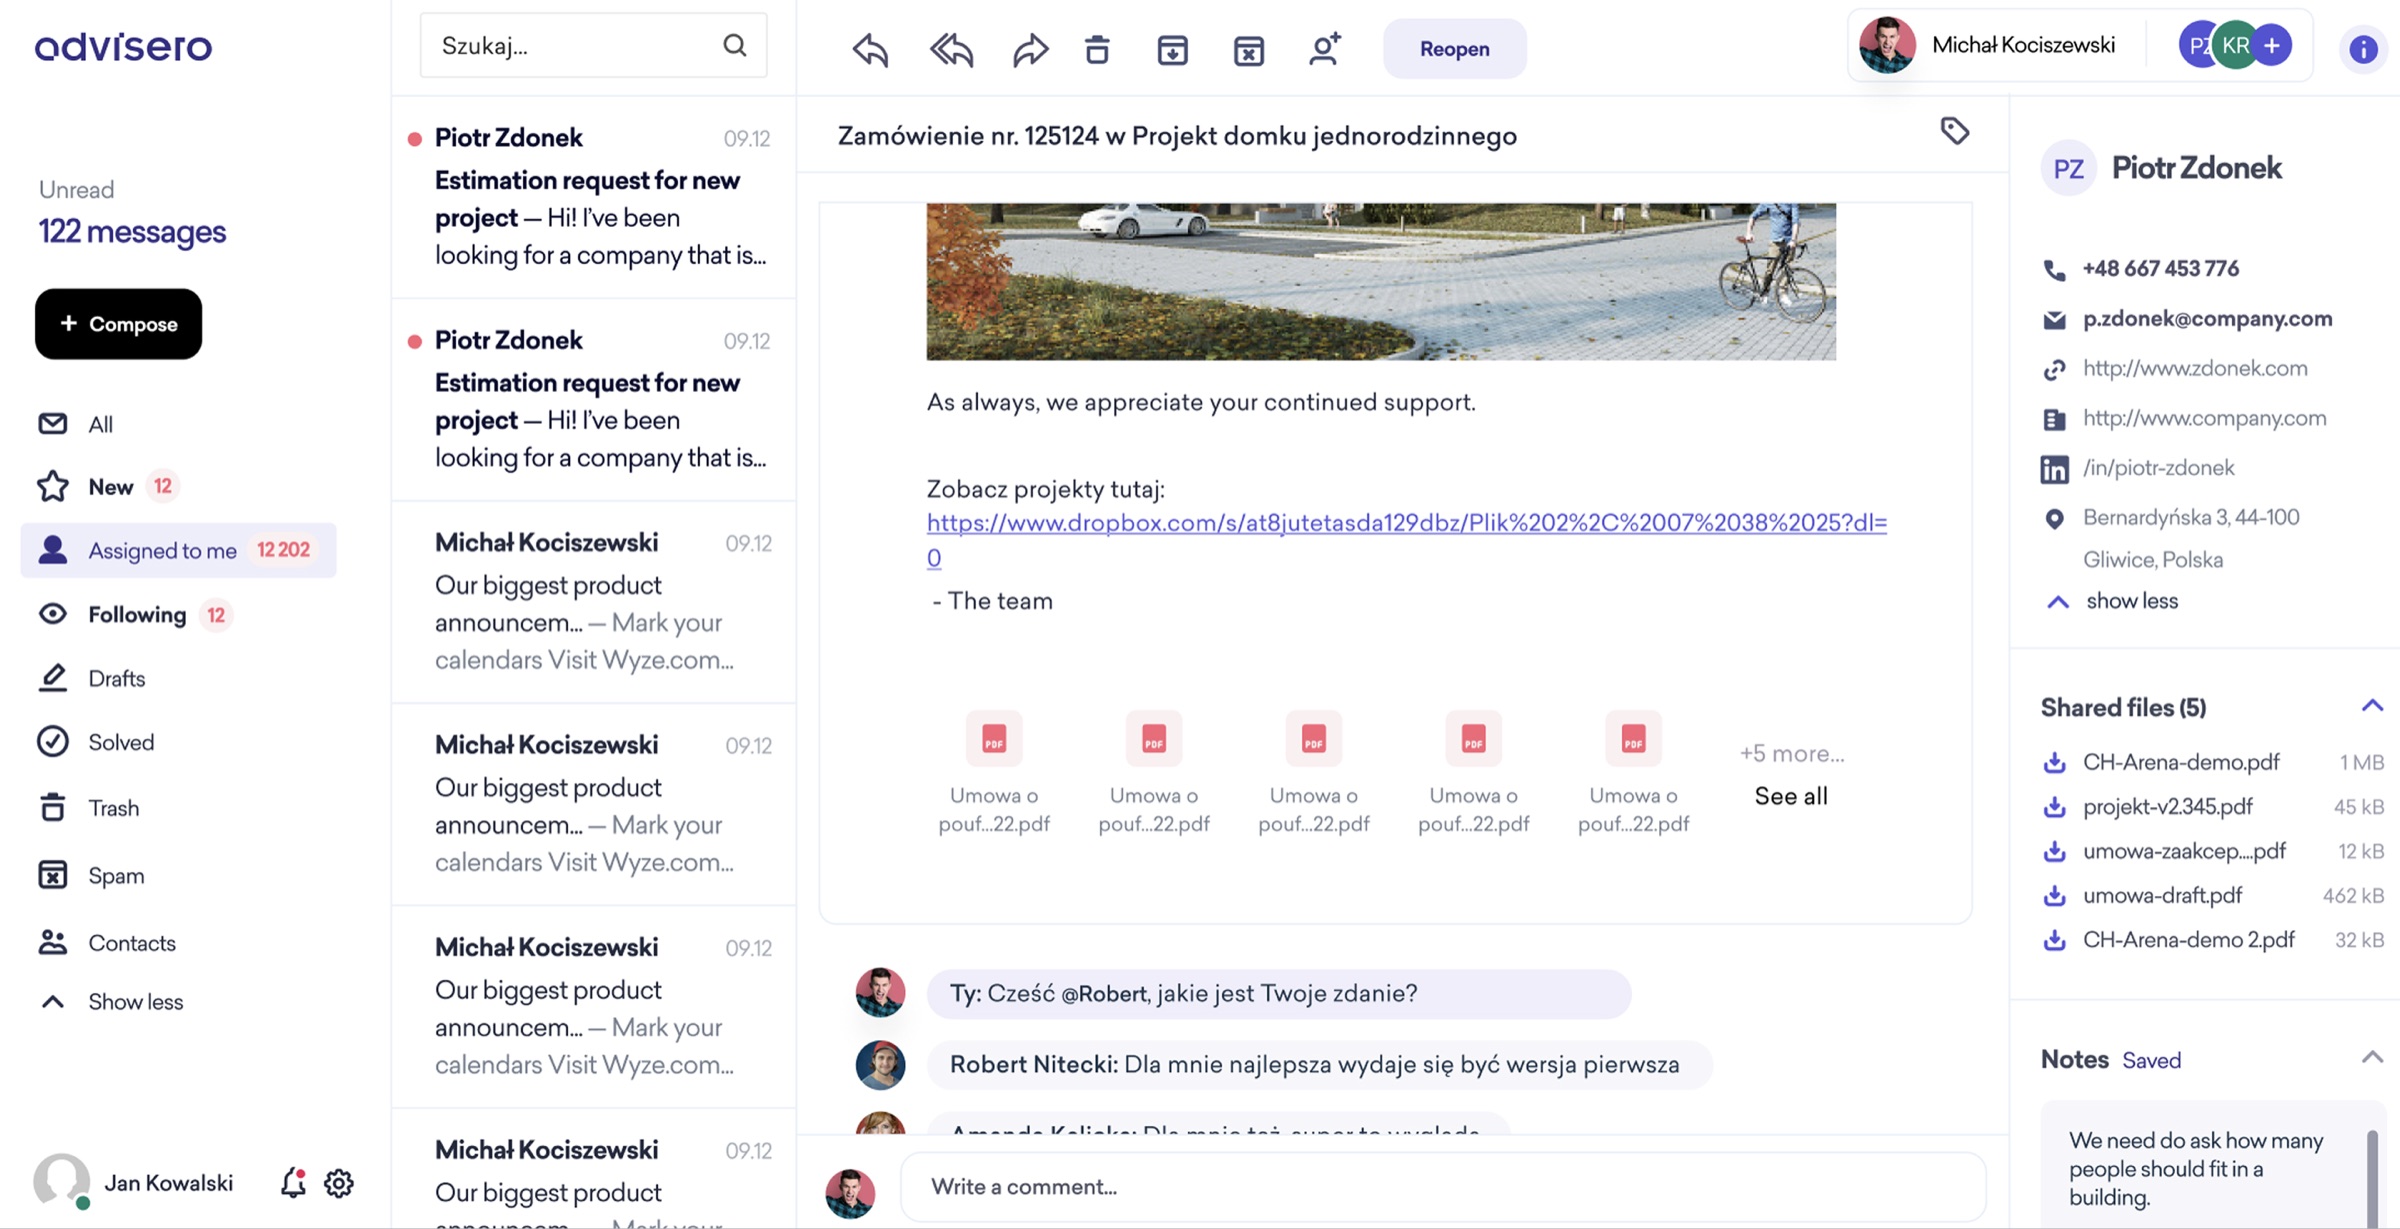This screenshot has height=1229, width=2400.
Task: Forward the conversation using the arrow icon
Action: pos(1028,48)
